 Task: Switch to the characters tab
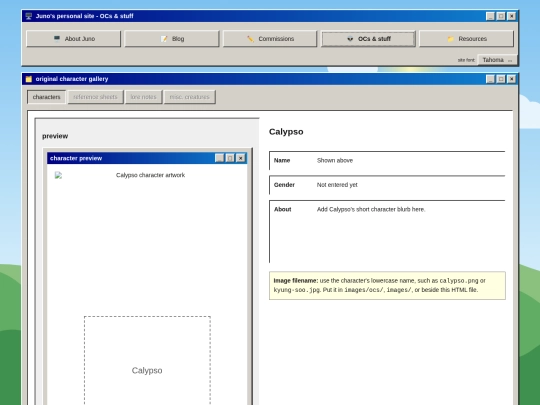(x=46, y=97)
